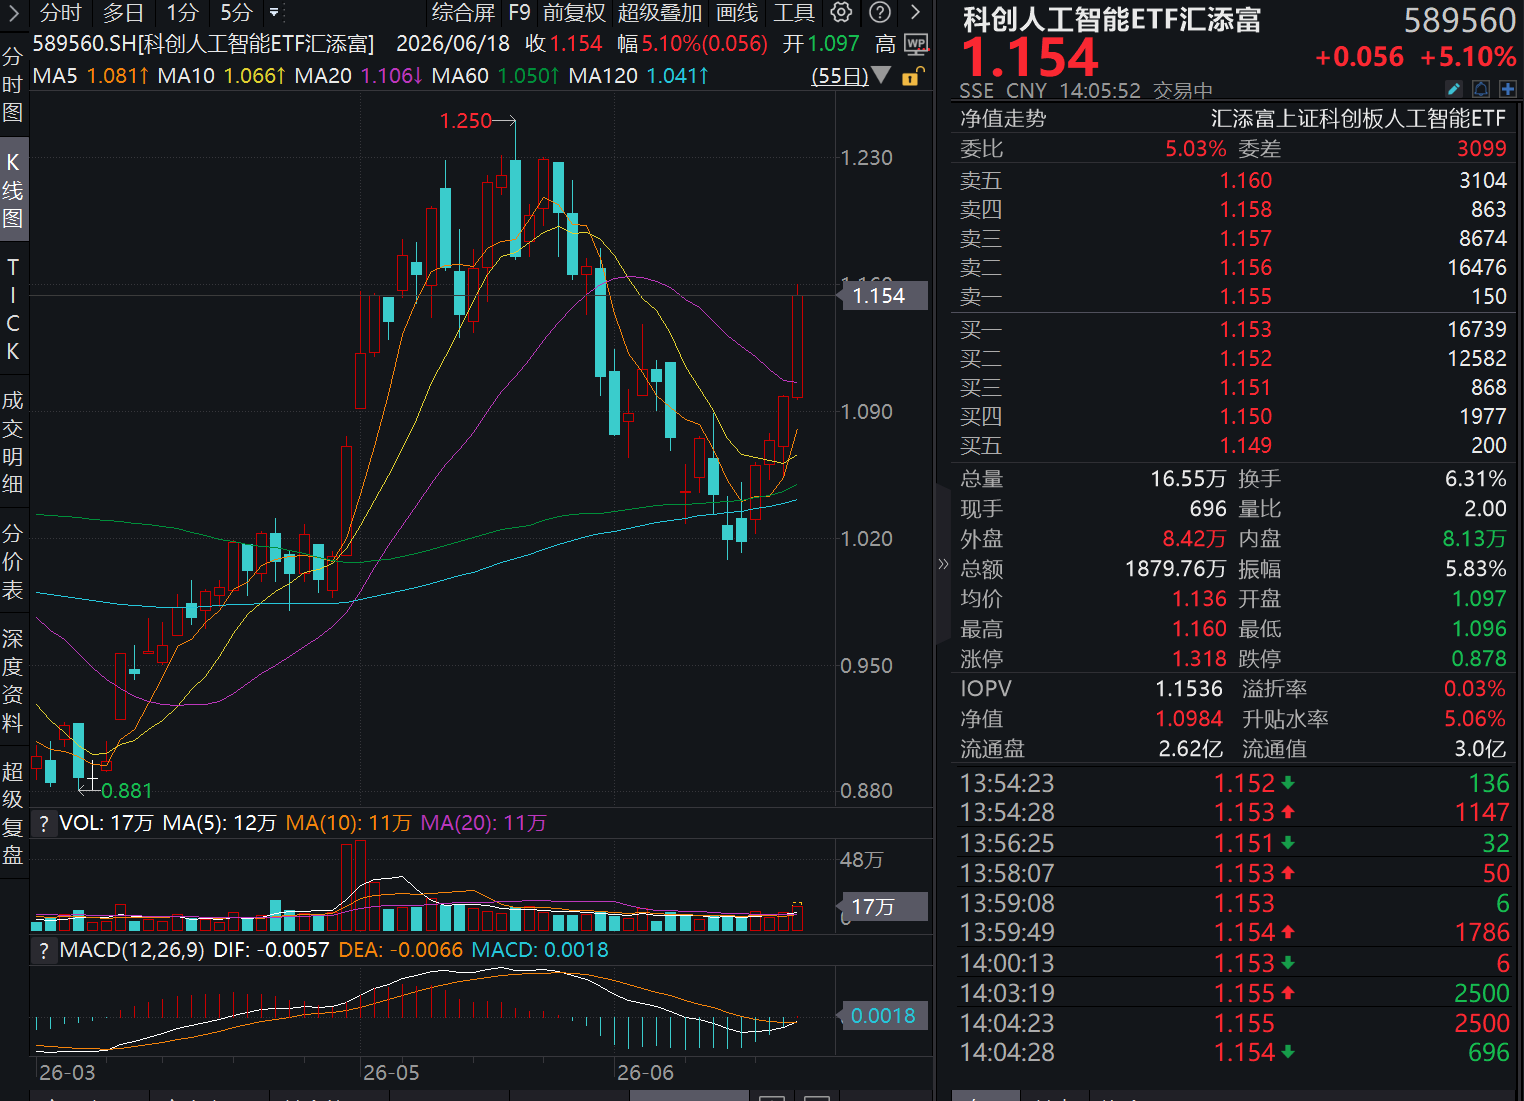
Task: Click the MA120 1.041 indicator label
Action: point(638,75)
